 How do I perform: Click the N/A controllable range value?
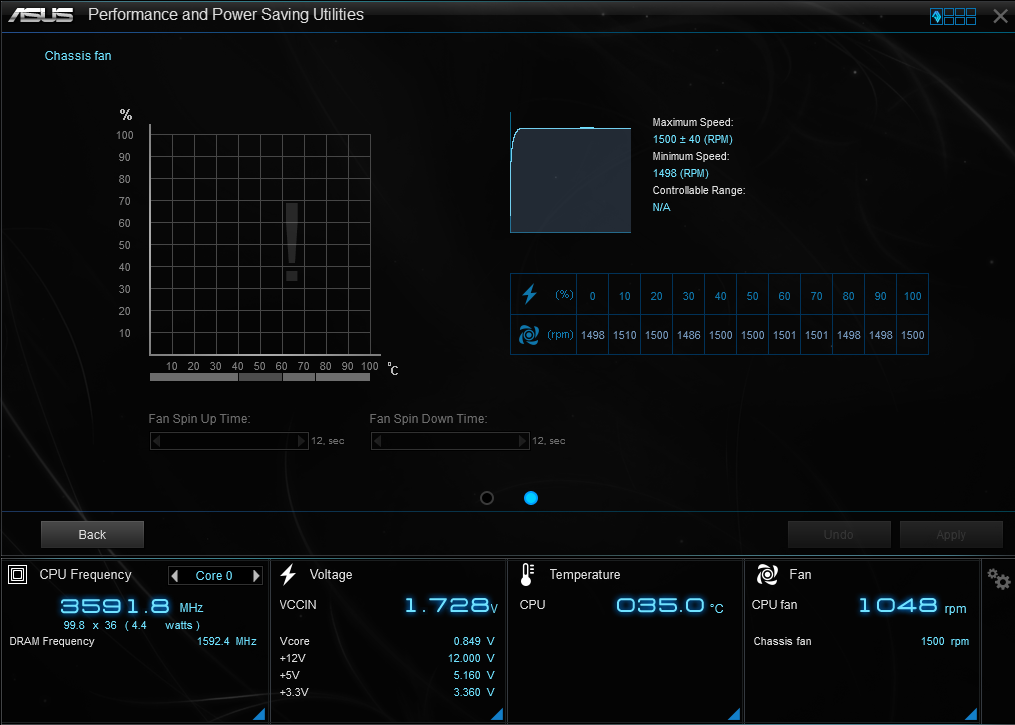pos(661,207)
